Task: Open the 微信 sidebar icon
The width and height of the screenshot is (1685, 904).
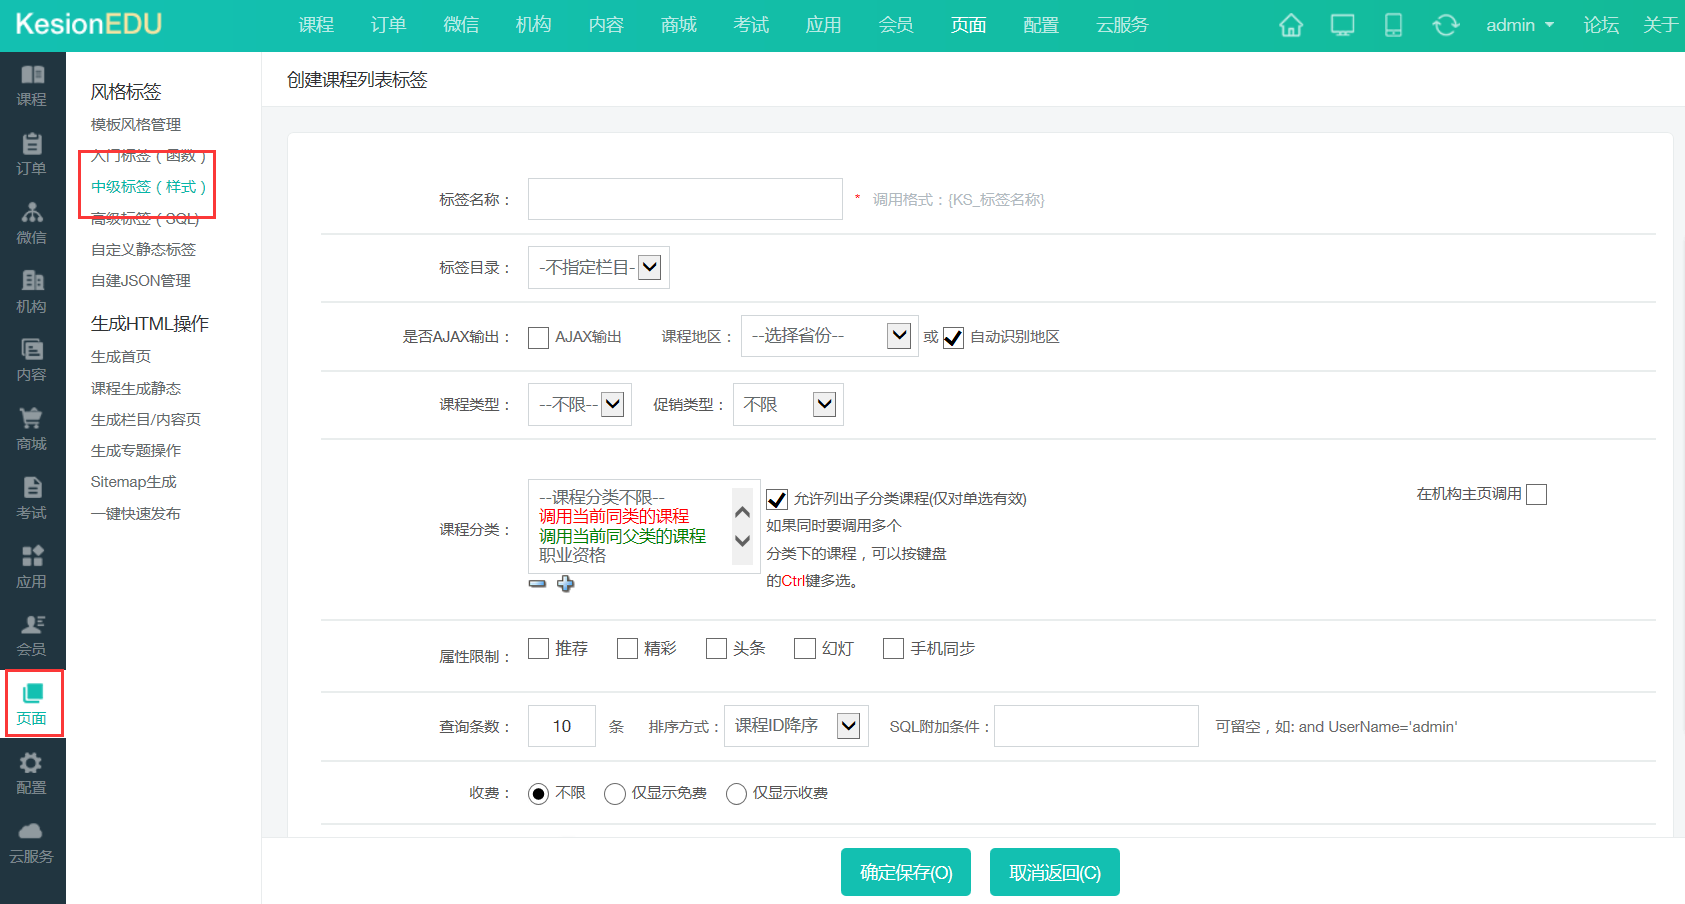Action: [x=32, y=223]
